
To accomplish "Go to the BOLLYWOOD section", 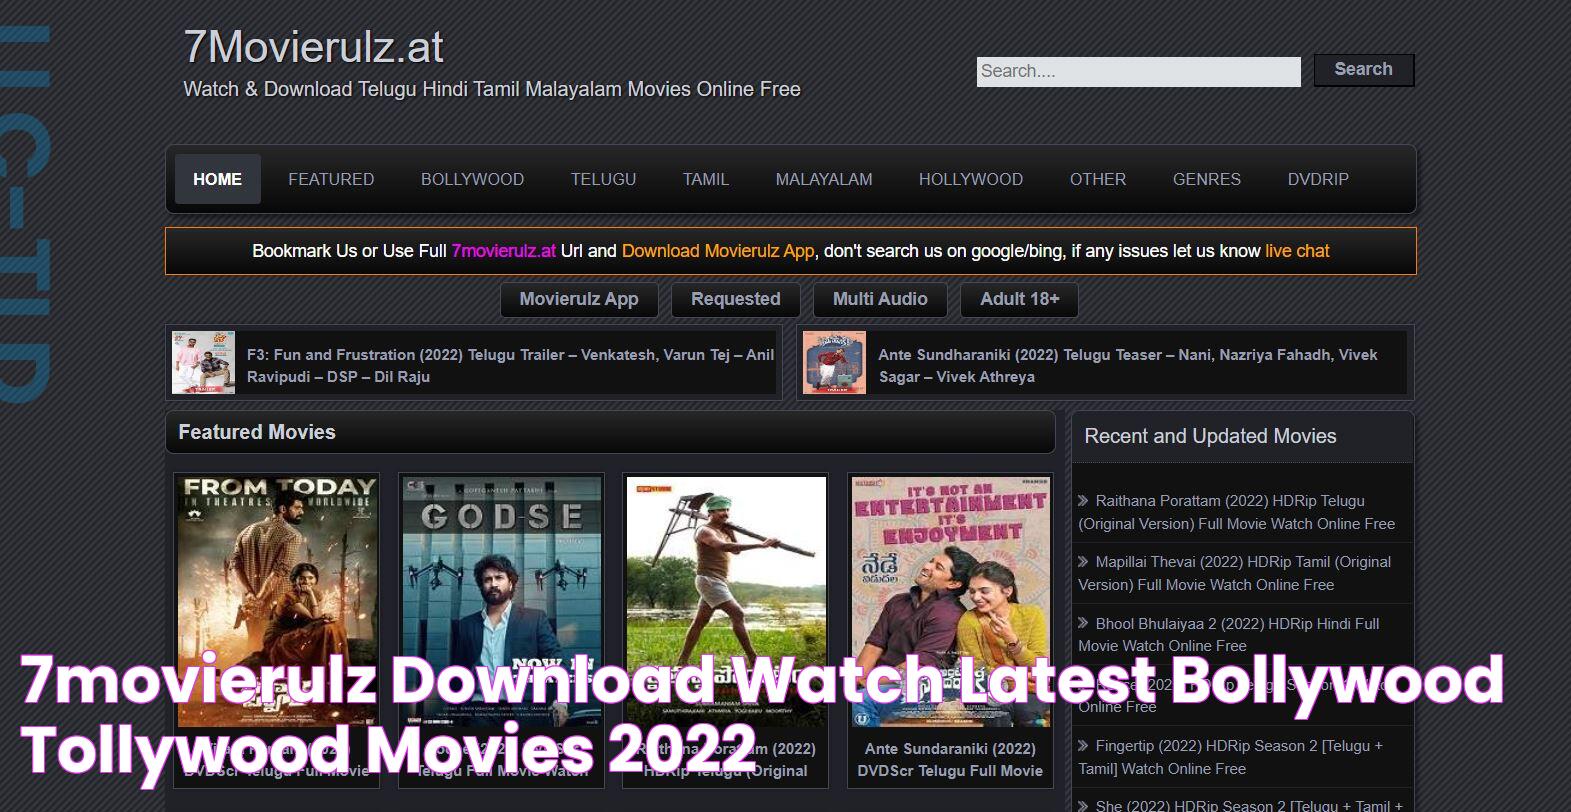I will pos(472,179).
